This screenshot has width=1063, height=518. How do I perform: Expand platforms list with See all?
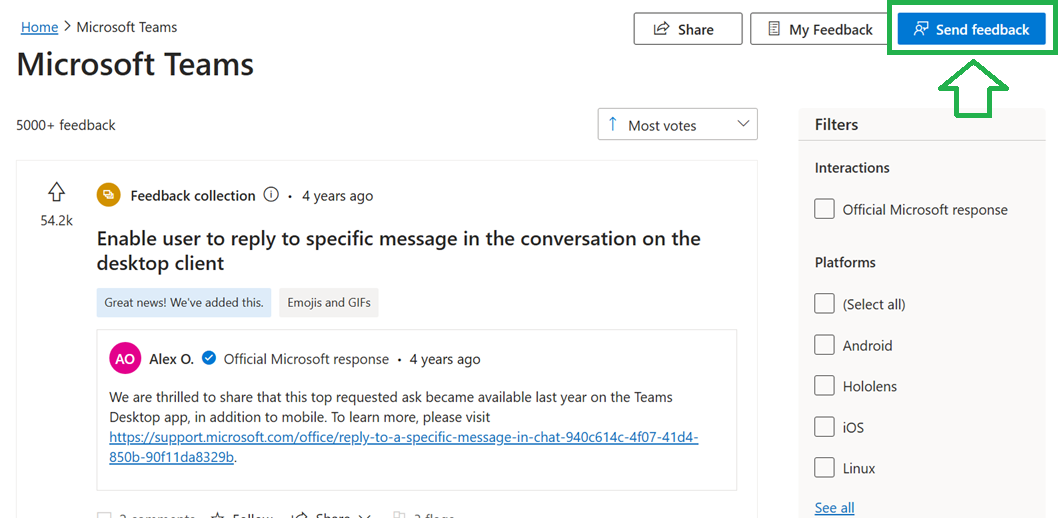pos(835,508)
